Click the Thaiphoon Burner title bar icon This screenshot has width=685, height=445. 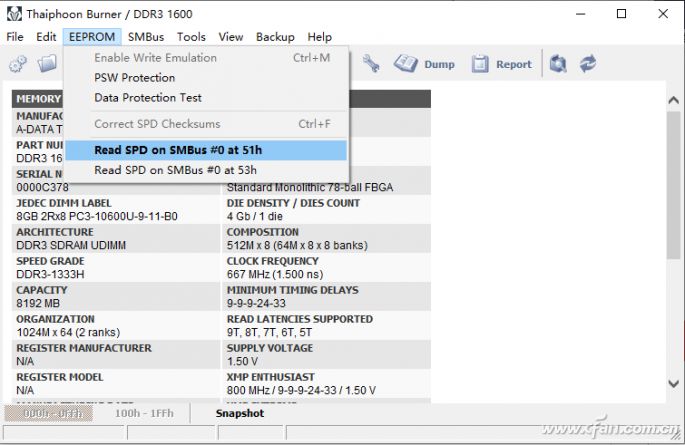pyautogui.click(x=15, y=14)
